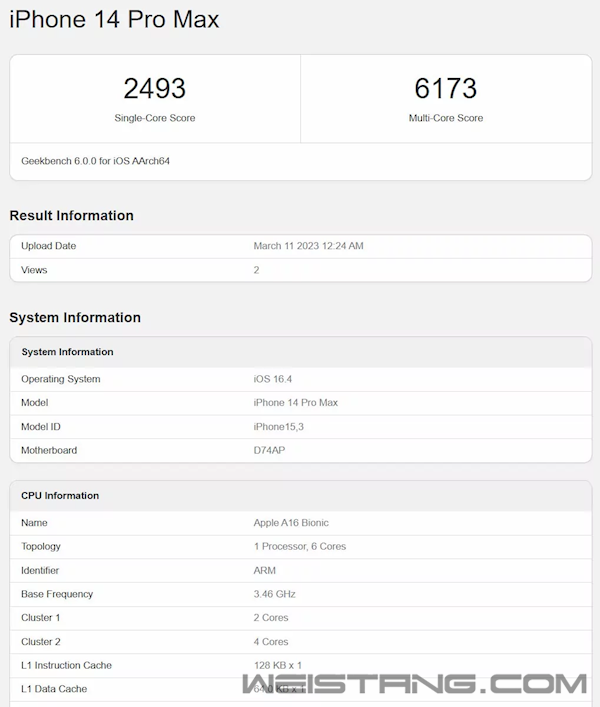Click Geekbench 6.0.0 for iOS AArch64 text
Image resolution: width=600 pixels, height=707 pixels.
pyautogui.click(x=96, y=161)
